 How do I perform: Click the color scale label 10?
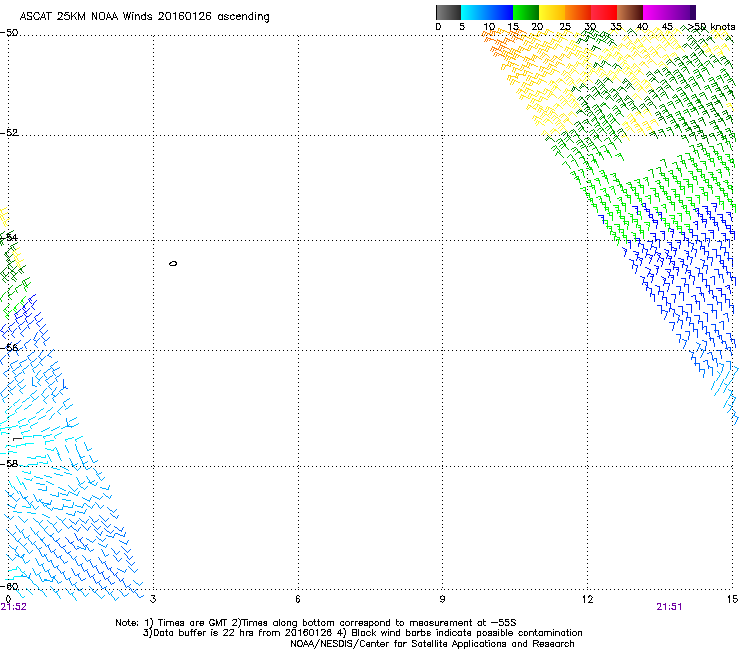coord(489,27)
